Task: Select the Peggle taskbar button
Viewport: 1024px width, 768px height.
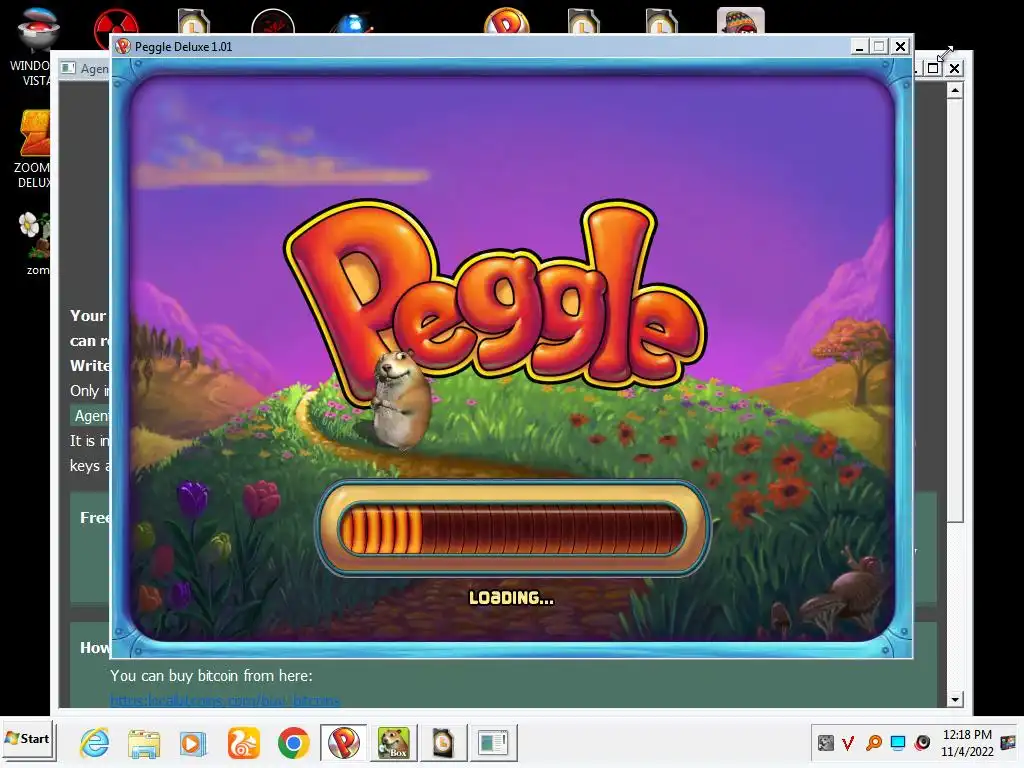Action: coord(344,743)
